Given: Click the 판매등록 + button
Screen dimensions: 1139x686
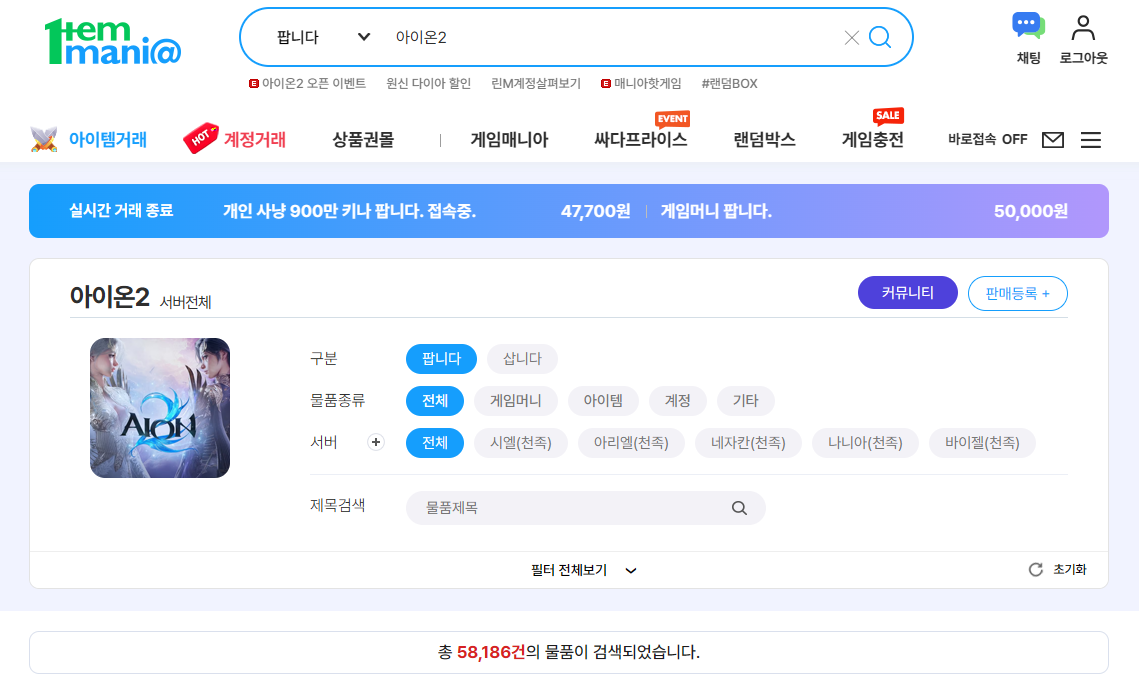Looking at the screenshot, I should click(x=1018, y=294).
